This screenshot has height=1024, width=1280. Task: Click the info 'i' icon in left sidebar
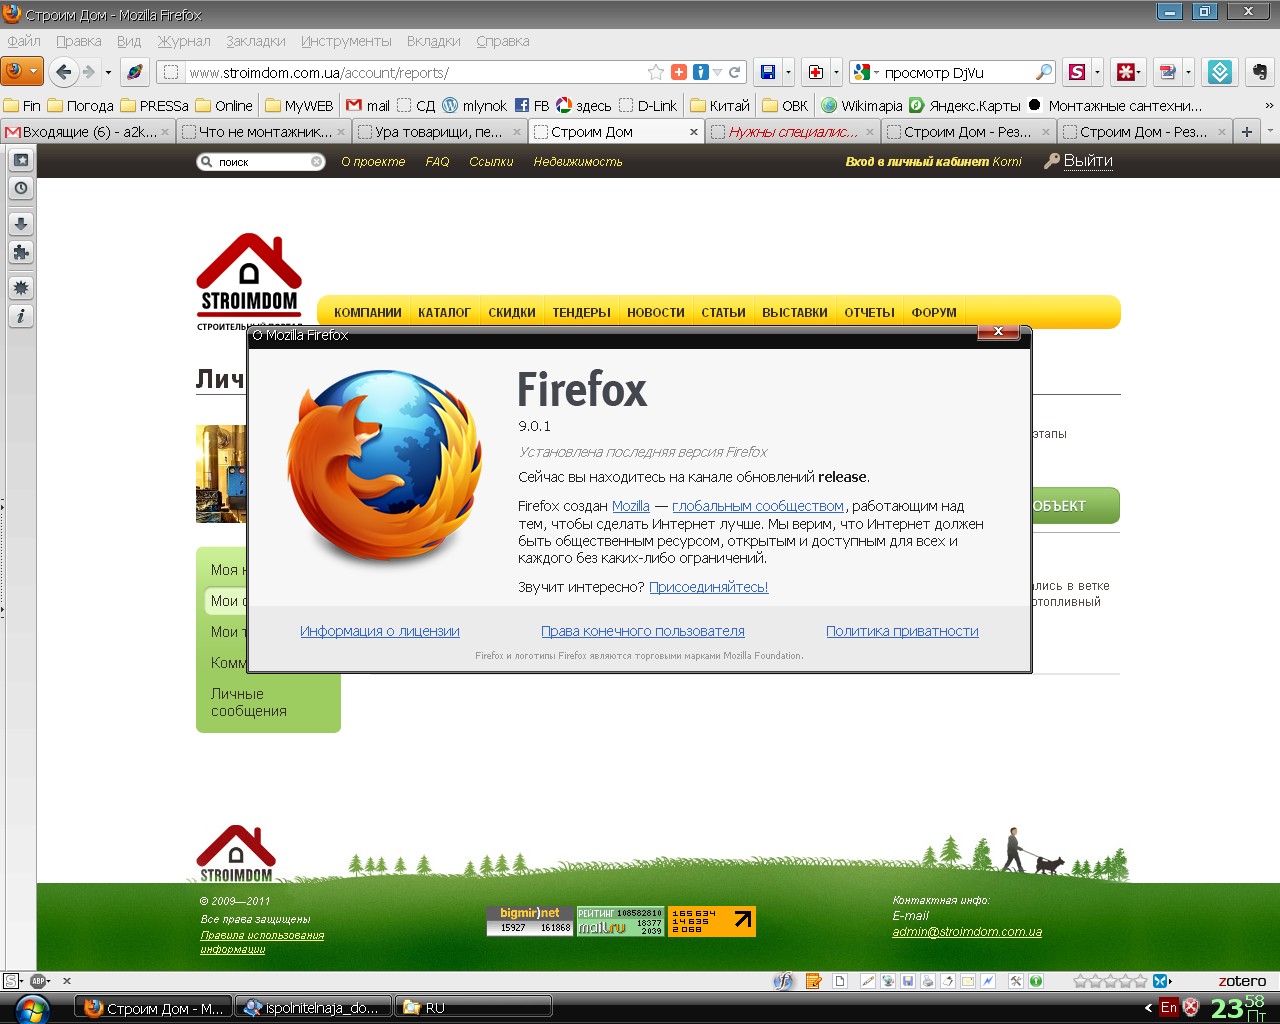21,316
